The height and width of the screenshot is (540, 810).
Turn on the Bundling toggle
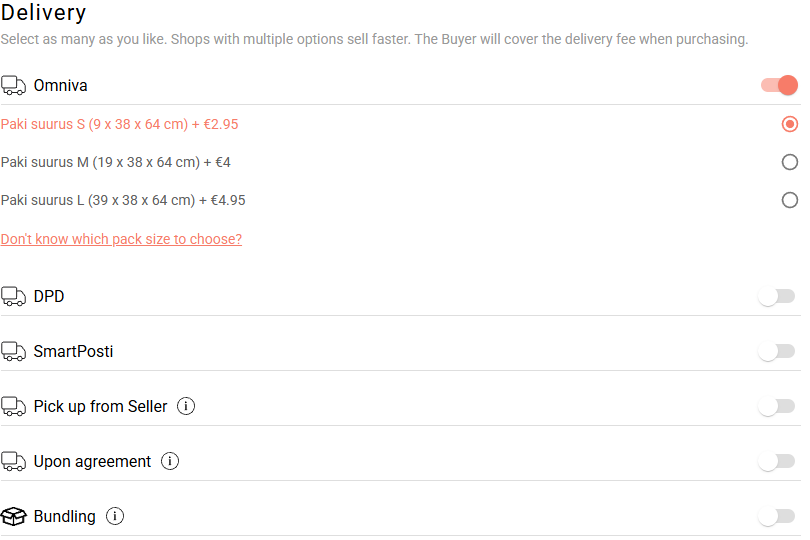[777, 516]
